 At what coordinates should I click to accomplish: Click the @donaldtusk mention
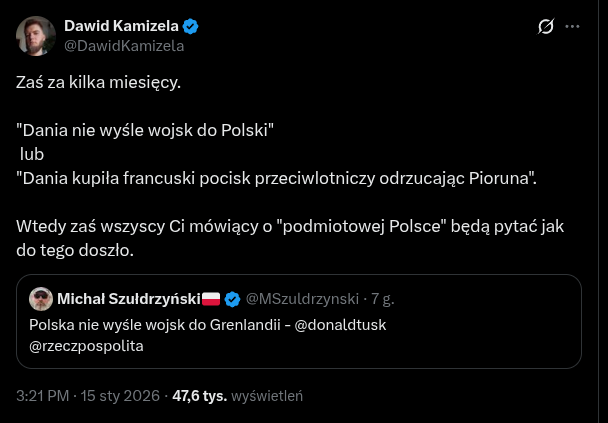[x=343, y=325]
